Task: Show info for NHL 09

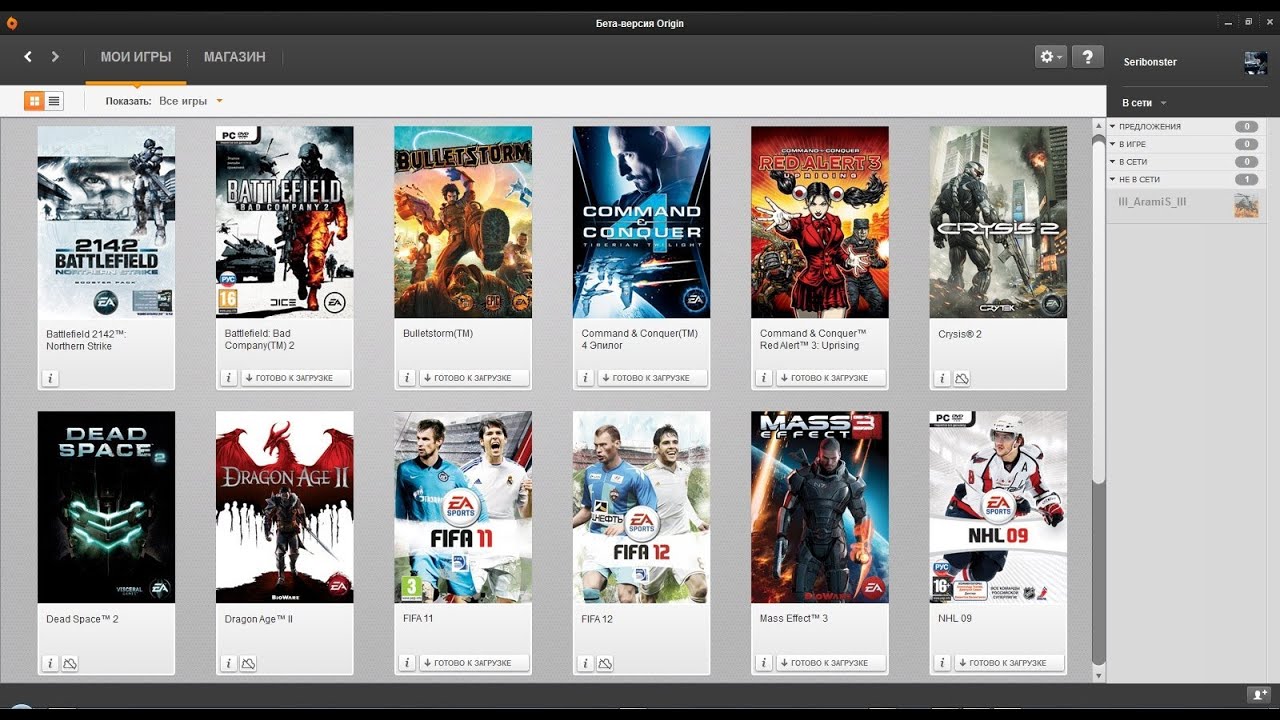Action: pyautogui.click(x=942, y=663)
